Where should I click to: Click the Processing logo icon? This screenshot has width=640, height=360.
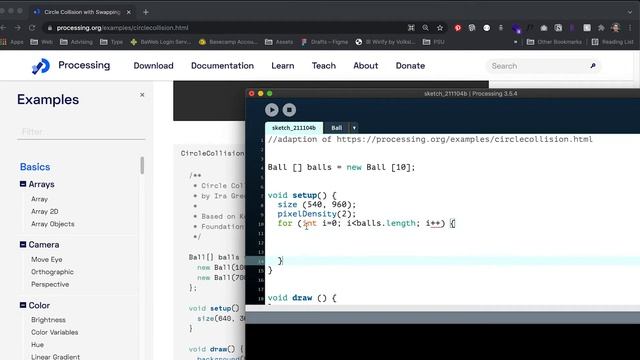tap(41, 66)
